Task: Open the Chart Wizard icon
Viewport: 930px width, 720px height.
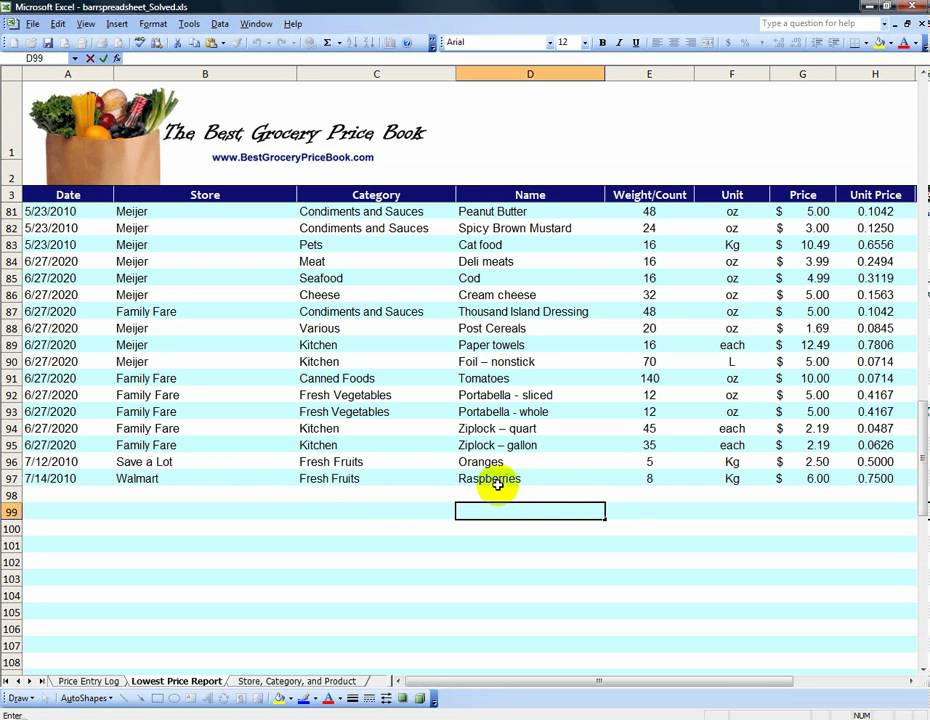Action: 390,43
